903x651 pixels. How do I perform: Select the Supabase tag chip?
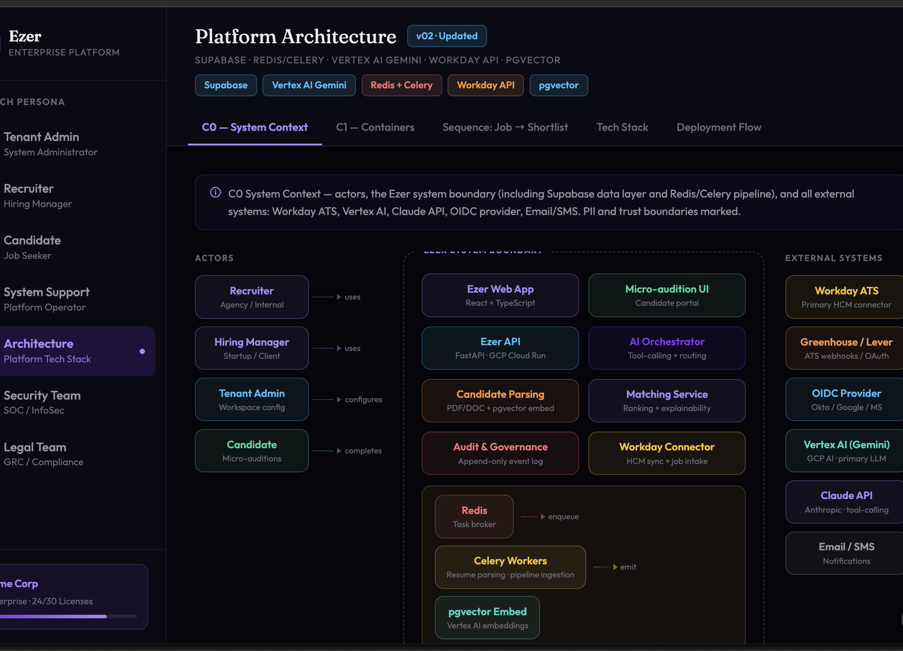click(x=226, y=85)
